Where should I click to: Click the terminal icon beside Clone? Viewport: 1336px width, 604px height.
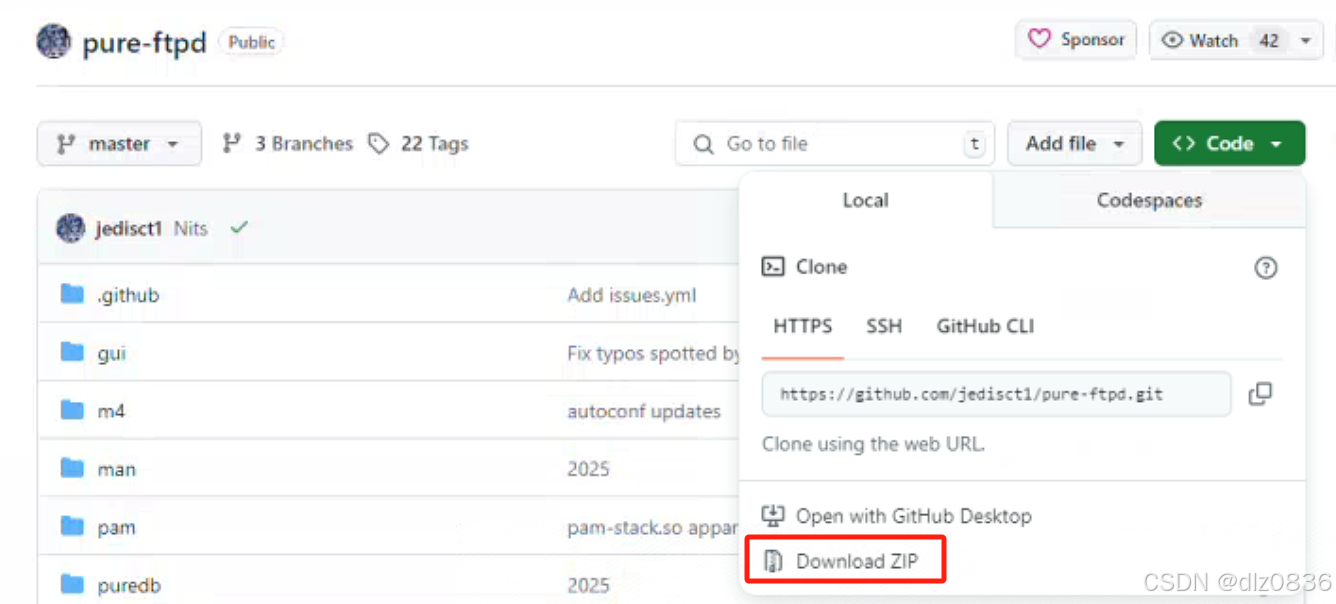(x=773, y=267)
